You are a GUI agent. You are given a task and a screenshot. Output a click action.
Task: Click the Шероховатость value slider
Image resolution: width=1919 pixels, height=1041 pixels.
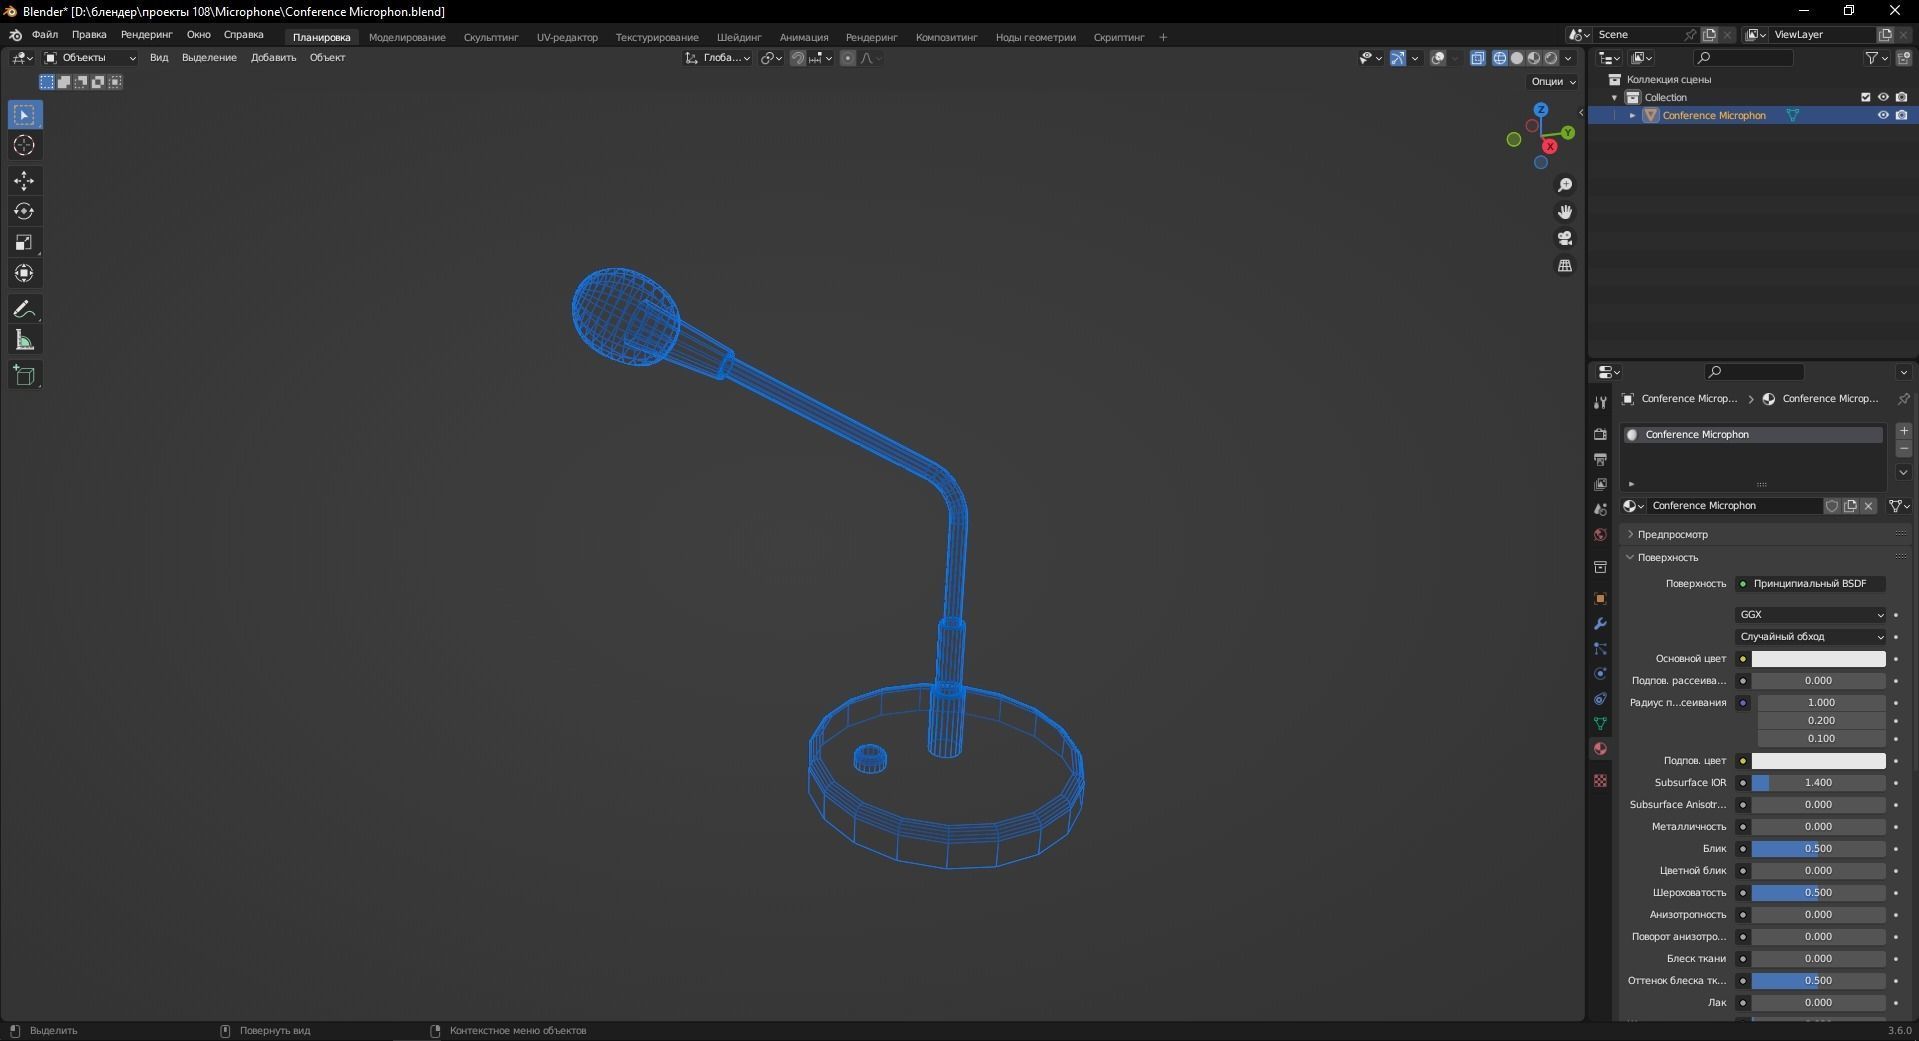tap(1818, 893)
